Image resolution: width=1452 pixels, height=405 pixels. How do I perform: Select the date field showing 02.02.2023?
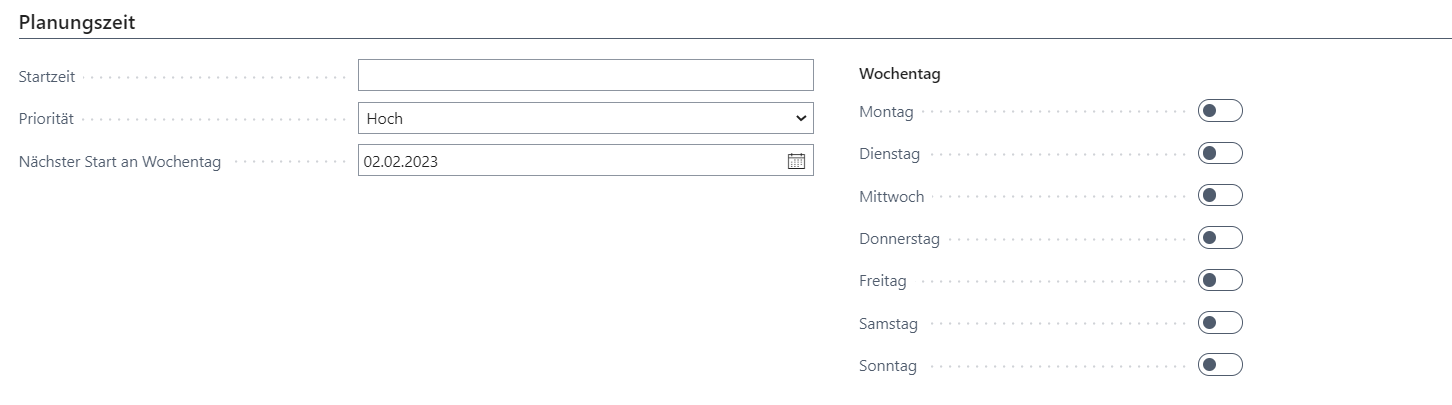click(586, 161)
